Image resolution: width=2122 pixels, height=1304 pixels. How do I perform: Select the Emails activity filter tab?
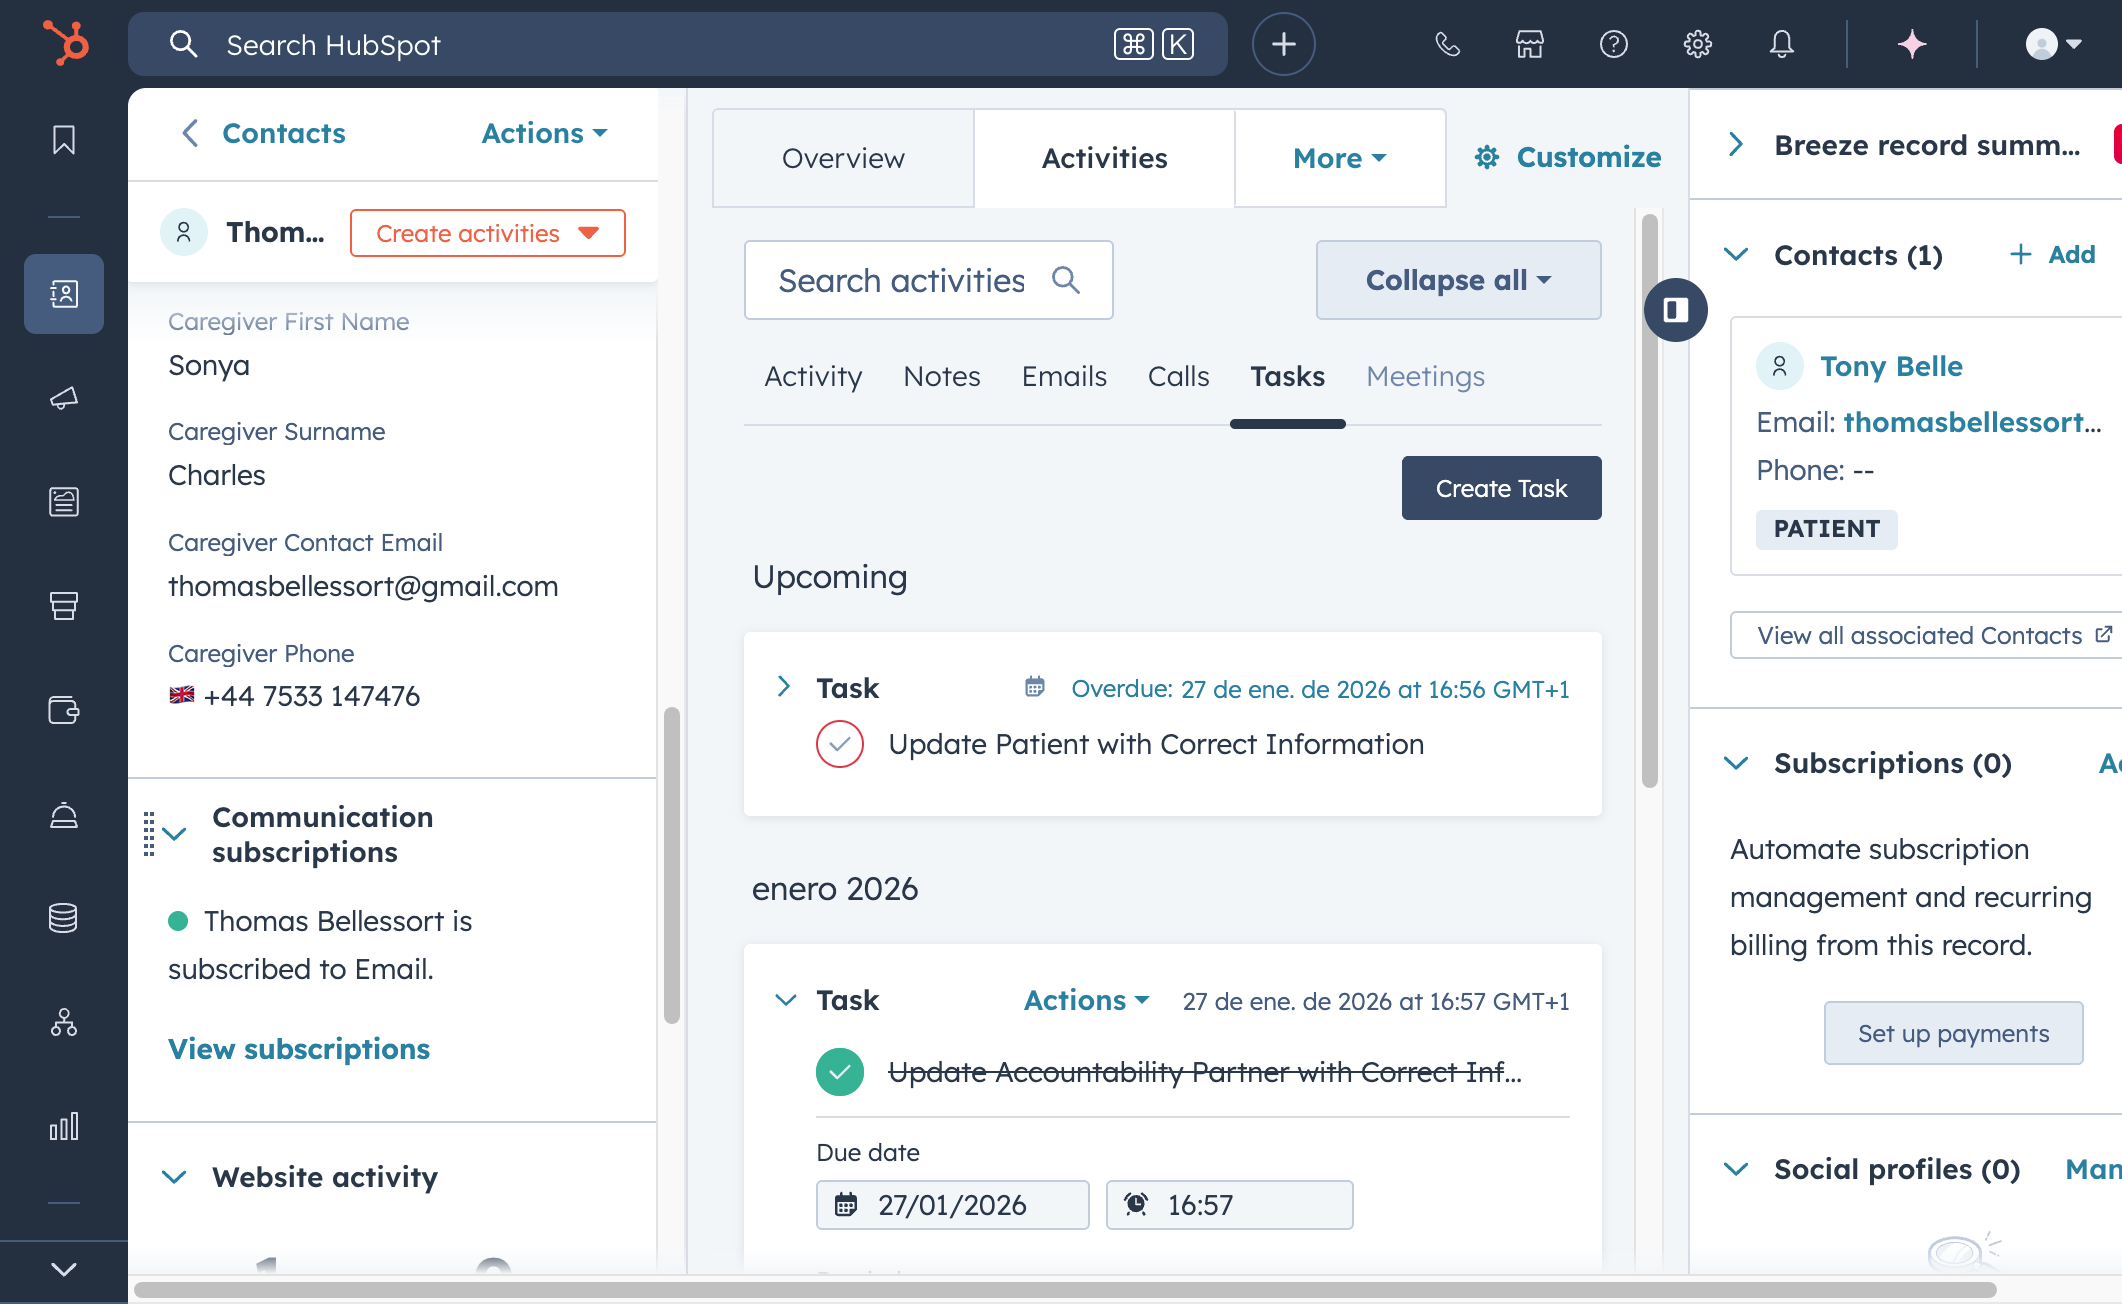pyautogui.click(x=1064, y=376)
